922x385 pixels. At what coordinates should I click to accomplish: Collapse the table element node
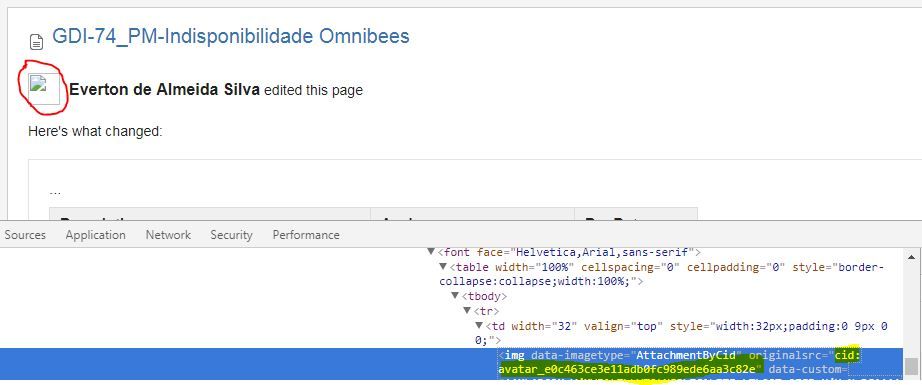pos(443,267)
